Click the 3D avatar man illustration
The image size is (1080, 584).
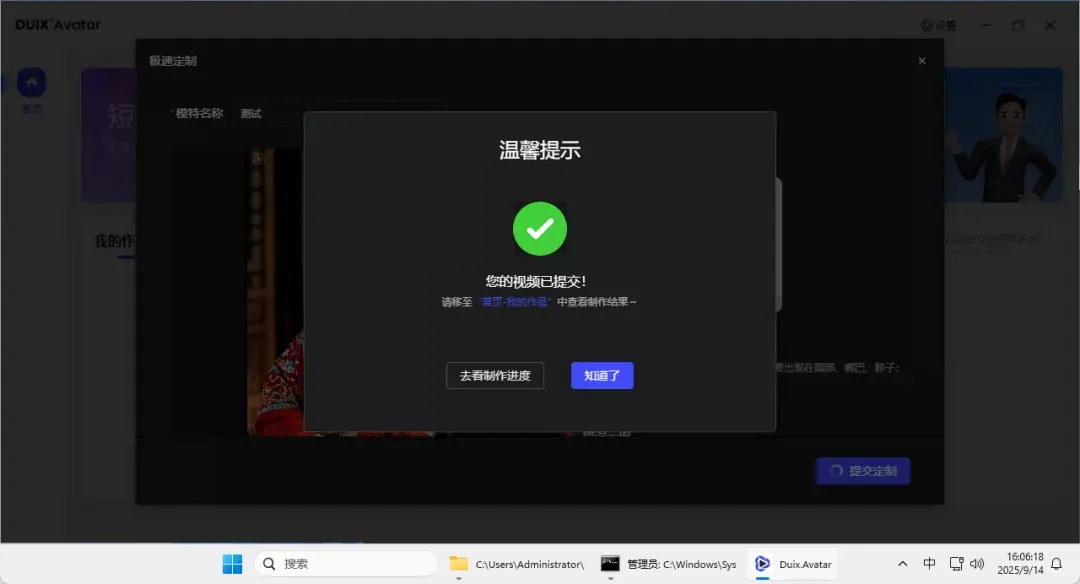click(x=1004, y=147)
